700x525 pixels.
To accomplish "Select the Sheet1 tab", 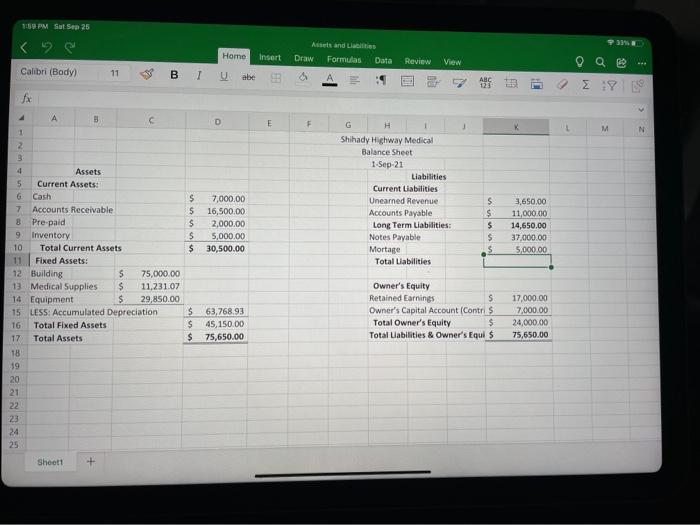I will (x=50, y=462).
